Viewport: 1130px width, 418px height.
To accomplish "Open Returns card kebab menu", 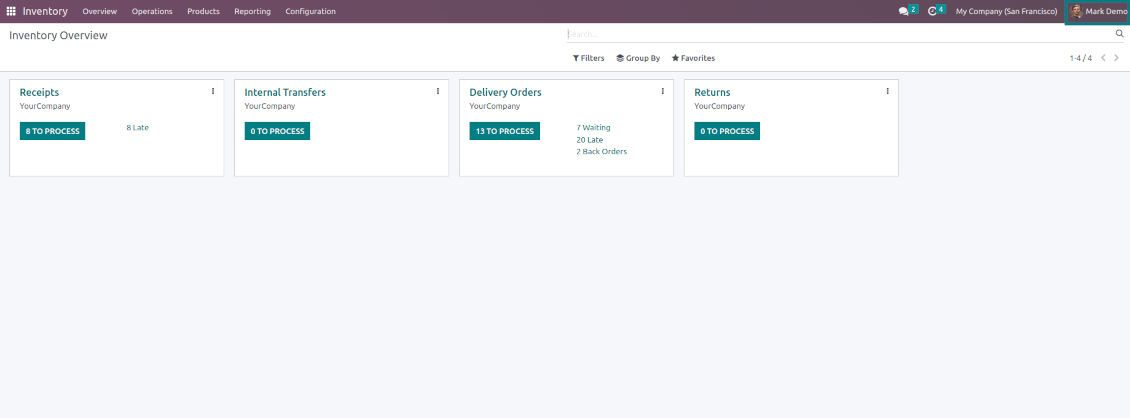I will pyautogui.click(x=888, y=91).
